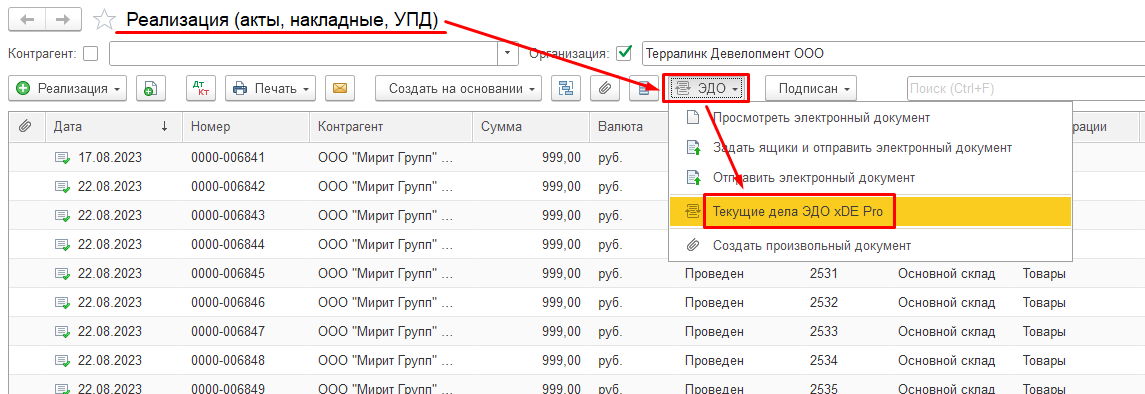Viewport: 1145px width, 394px height.
Task: Click document status icon for row 0000-006844
Action: click(62, 244)
